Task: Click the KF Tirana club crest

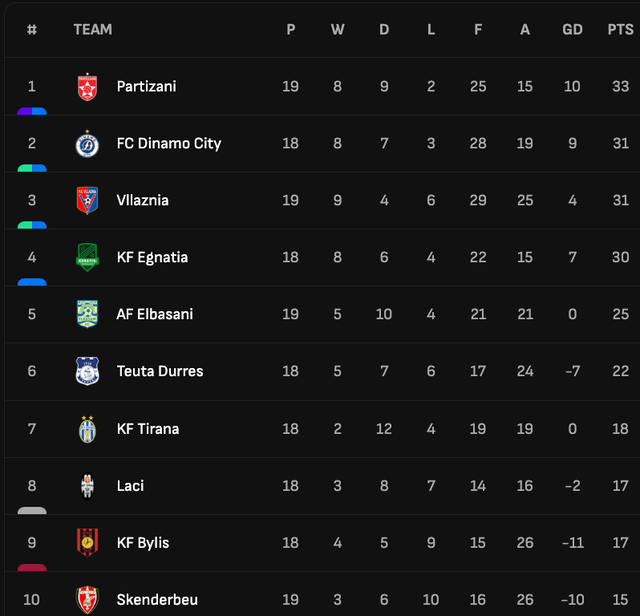Action: click(x=87, y=429)
